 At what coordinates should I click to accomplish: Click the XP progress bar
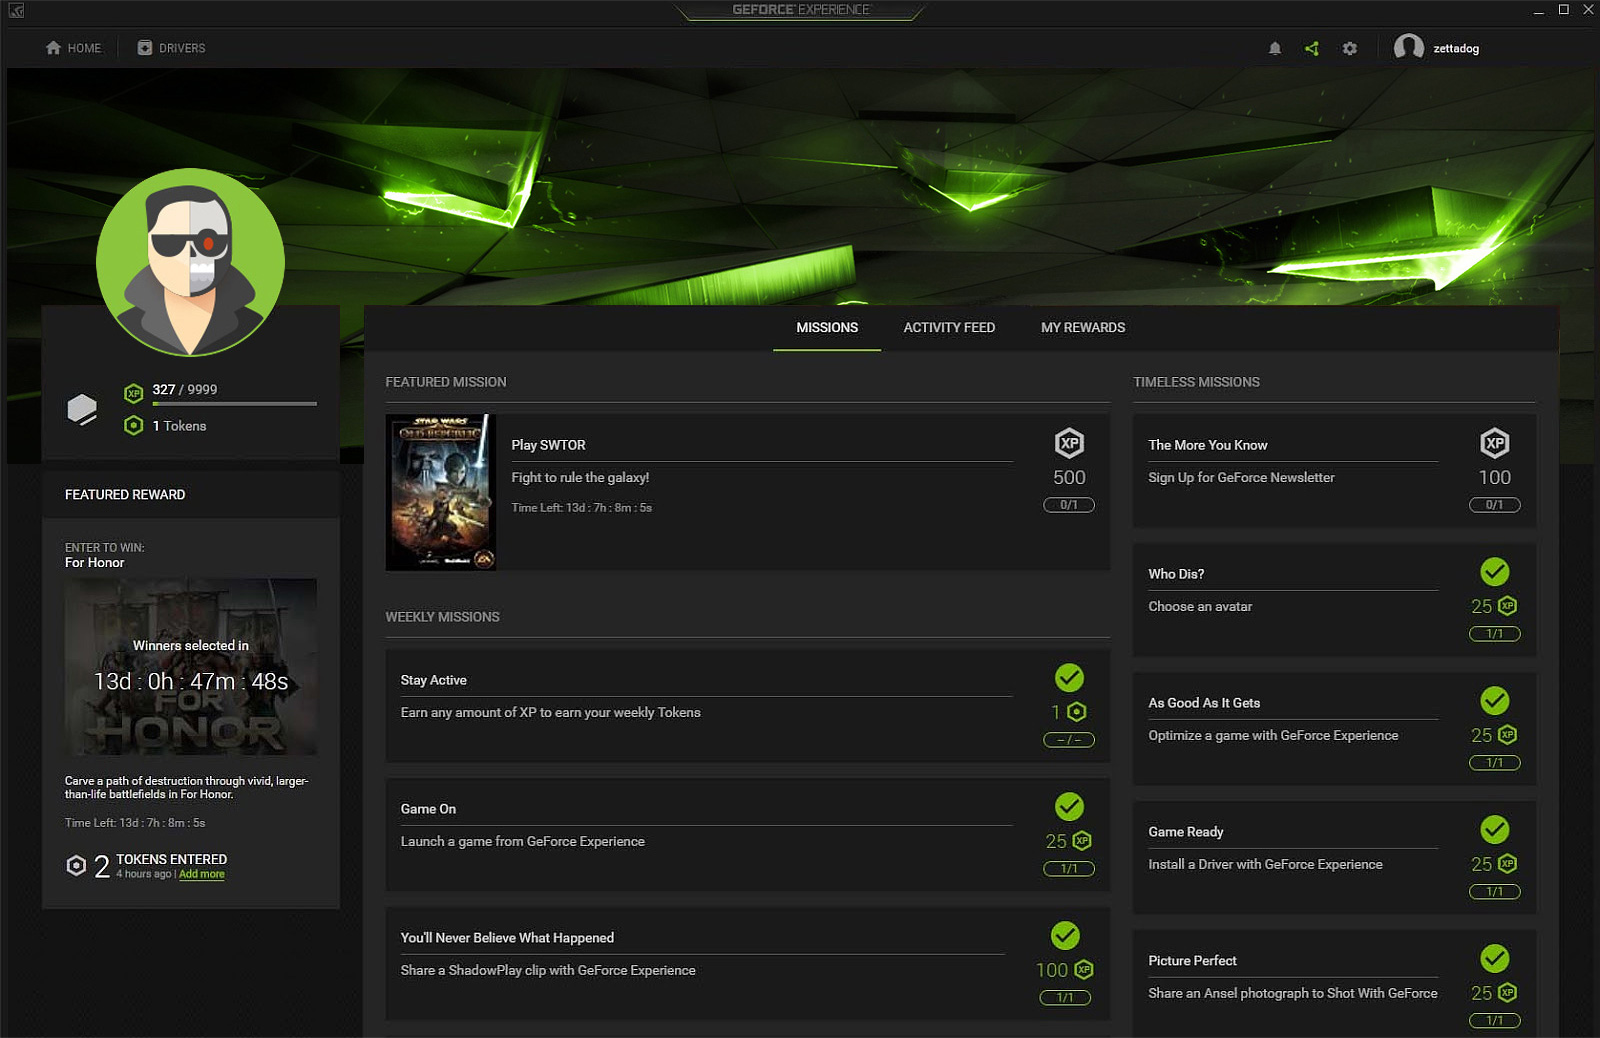[x=234, y=404]
